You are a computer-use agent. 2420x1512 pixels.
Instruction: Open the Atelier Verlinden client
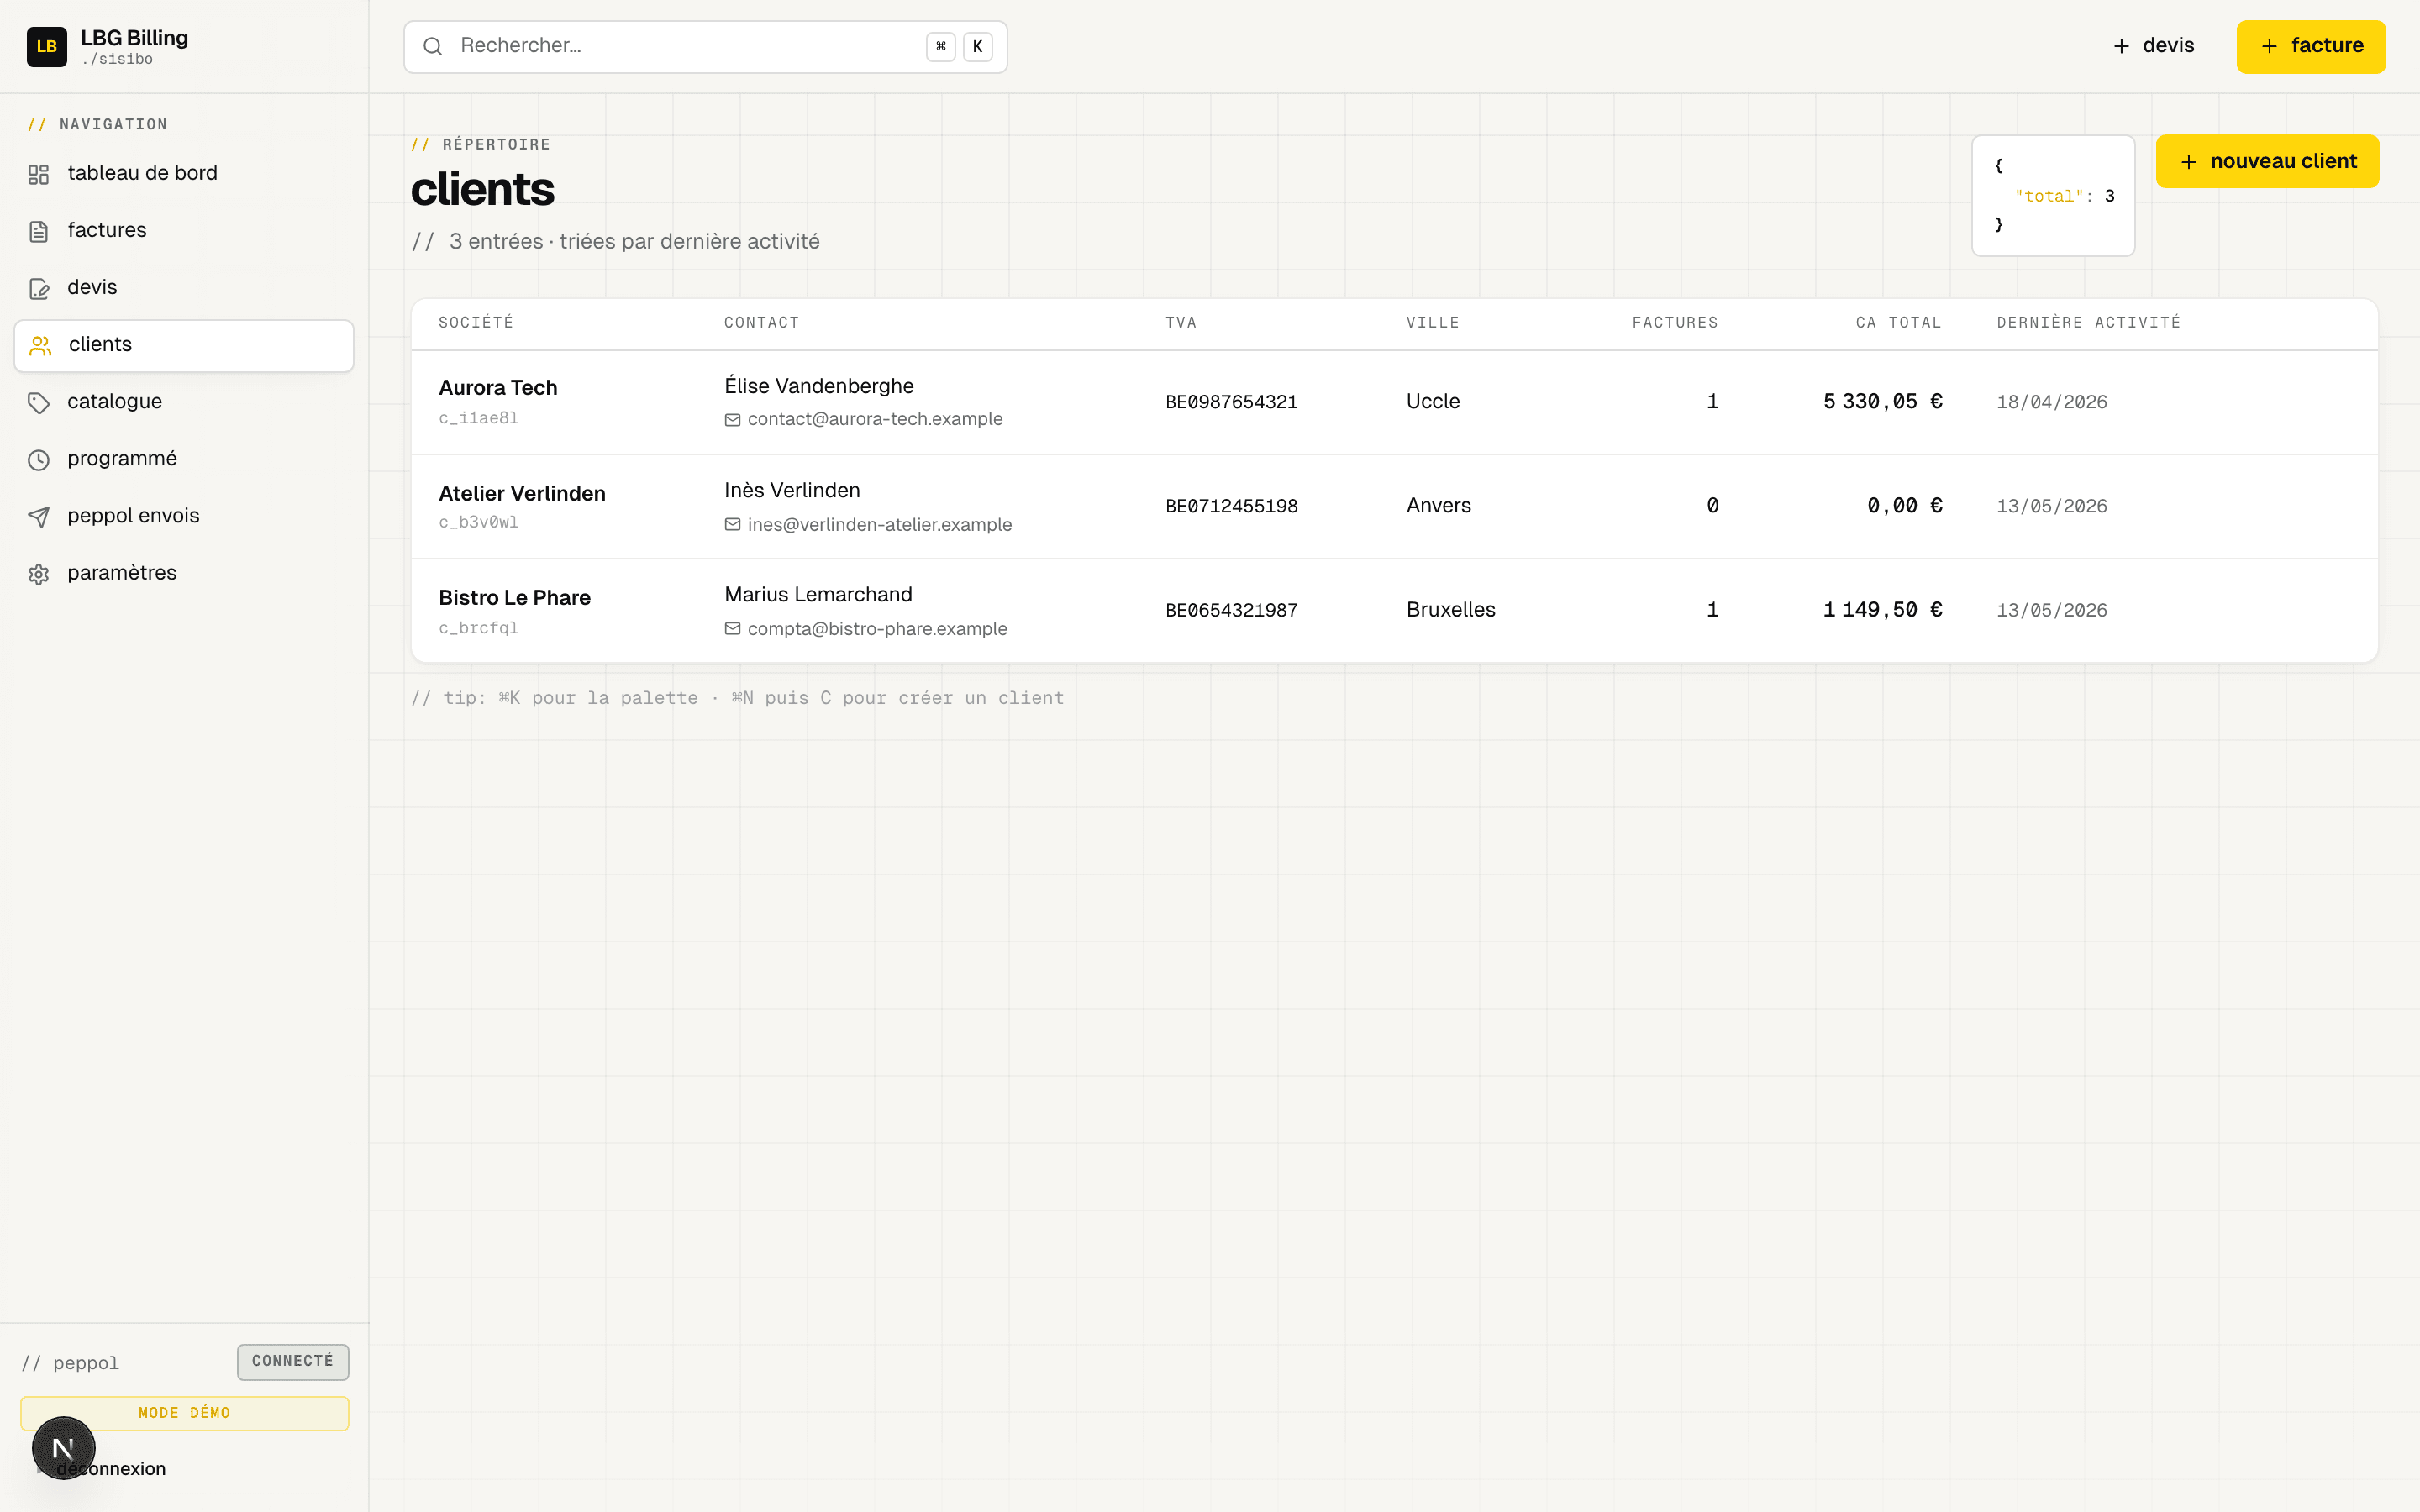pyautogui.click(x=1394, y=506)
